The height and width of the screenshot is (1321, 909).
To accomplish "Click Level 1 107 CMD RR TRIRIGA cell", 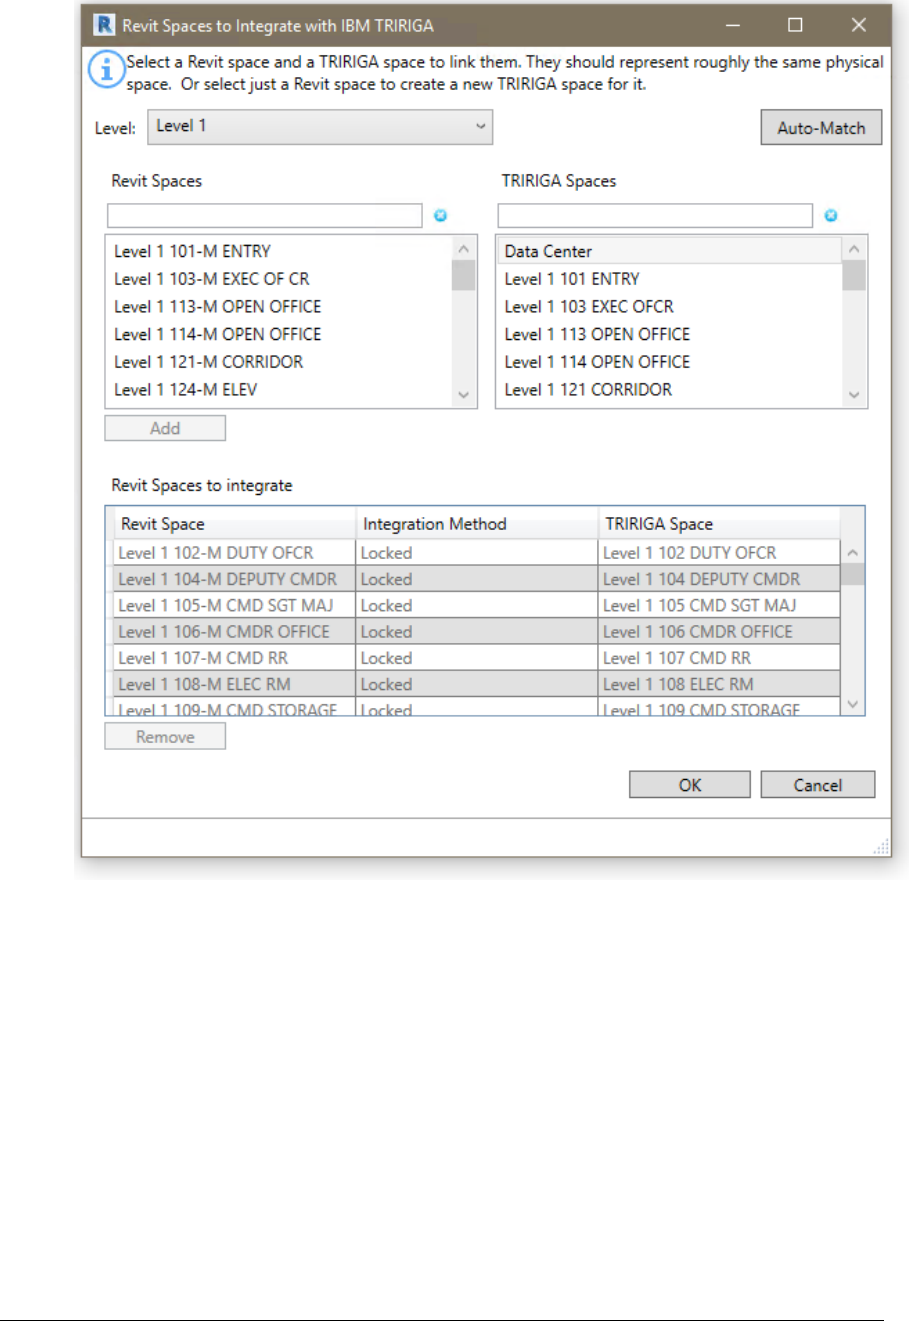I will point(719,658).
